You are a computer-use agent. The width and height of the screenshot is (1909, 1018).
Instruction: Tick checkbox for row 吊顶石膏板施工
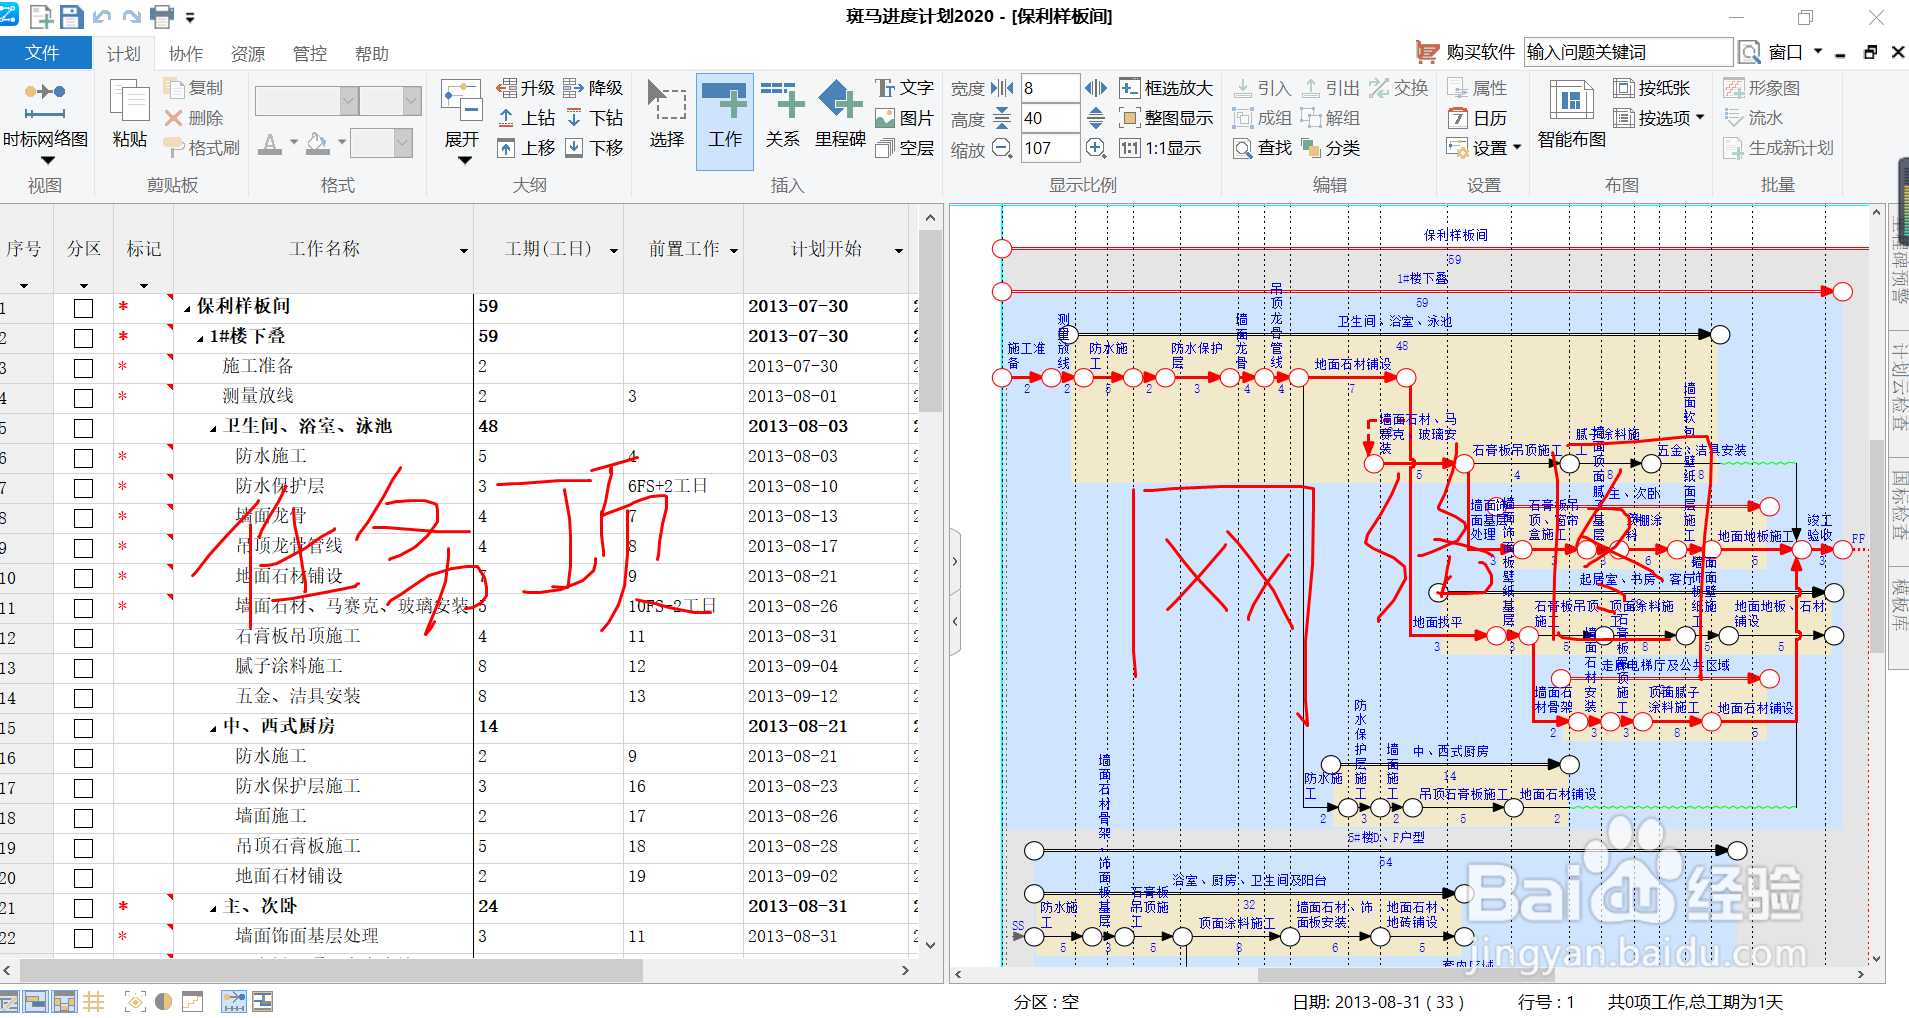pos(83,848)
